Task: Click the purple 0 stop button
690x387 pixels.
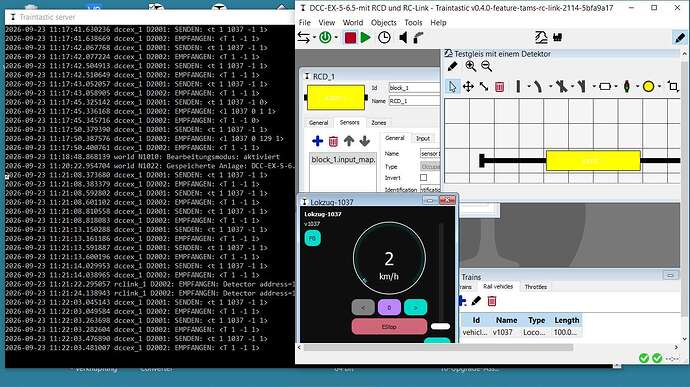Action: [x=389, y=307]
